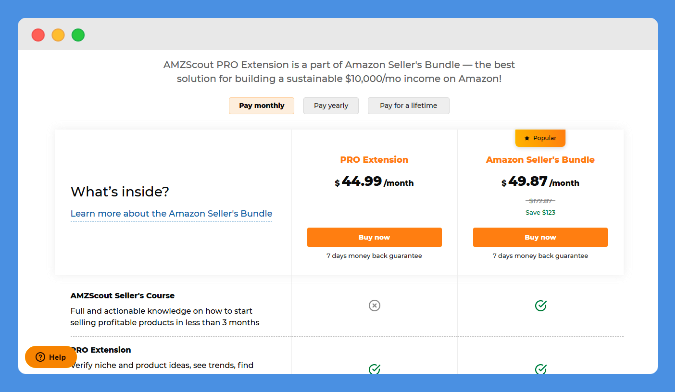Image resolution: width=675 pixels, height=392 pixels.
Task: Click the AMZScout Seller's Course feature title
Action: (x=123, y=295)
